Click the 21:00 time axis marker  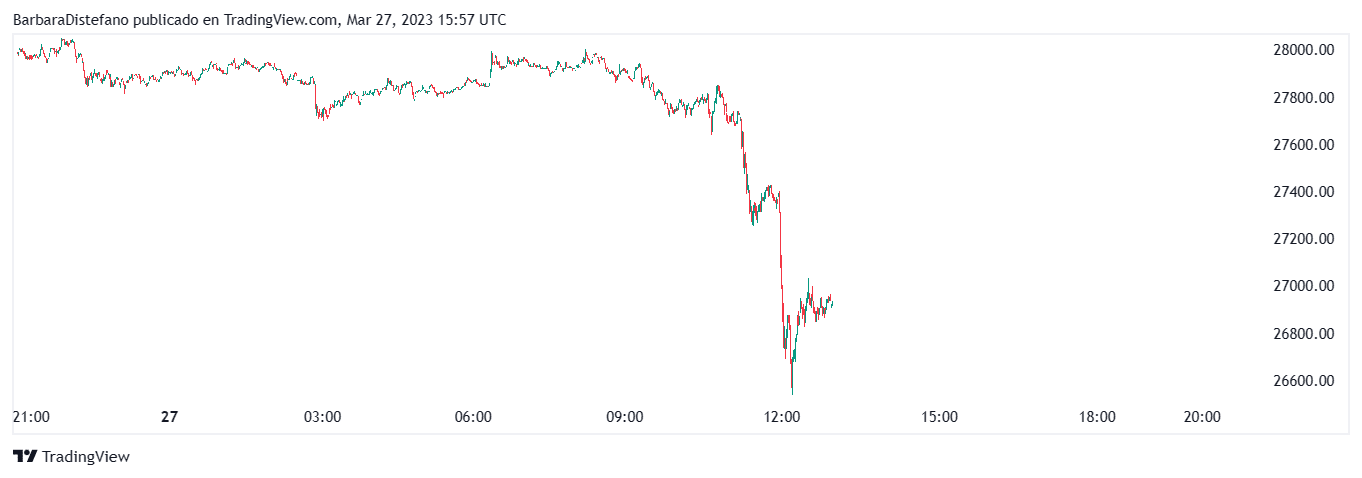pyautogui.click(x=31, y=417)
